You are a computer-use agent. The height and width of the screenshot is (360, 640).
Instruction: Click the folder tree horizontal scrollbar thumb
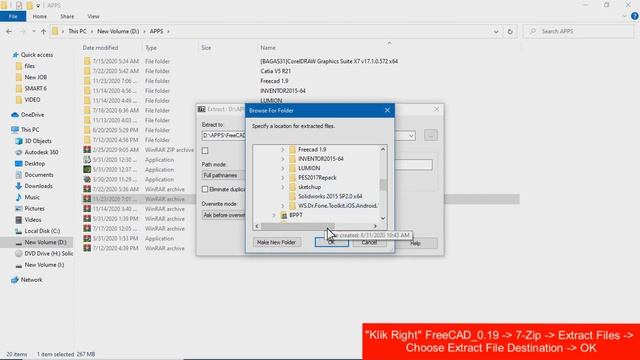coord(298,226)
